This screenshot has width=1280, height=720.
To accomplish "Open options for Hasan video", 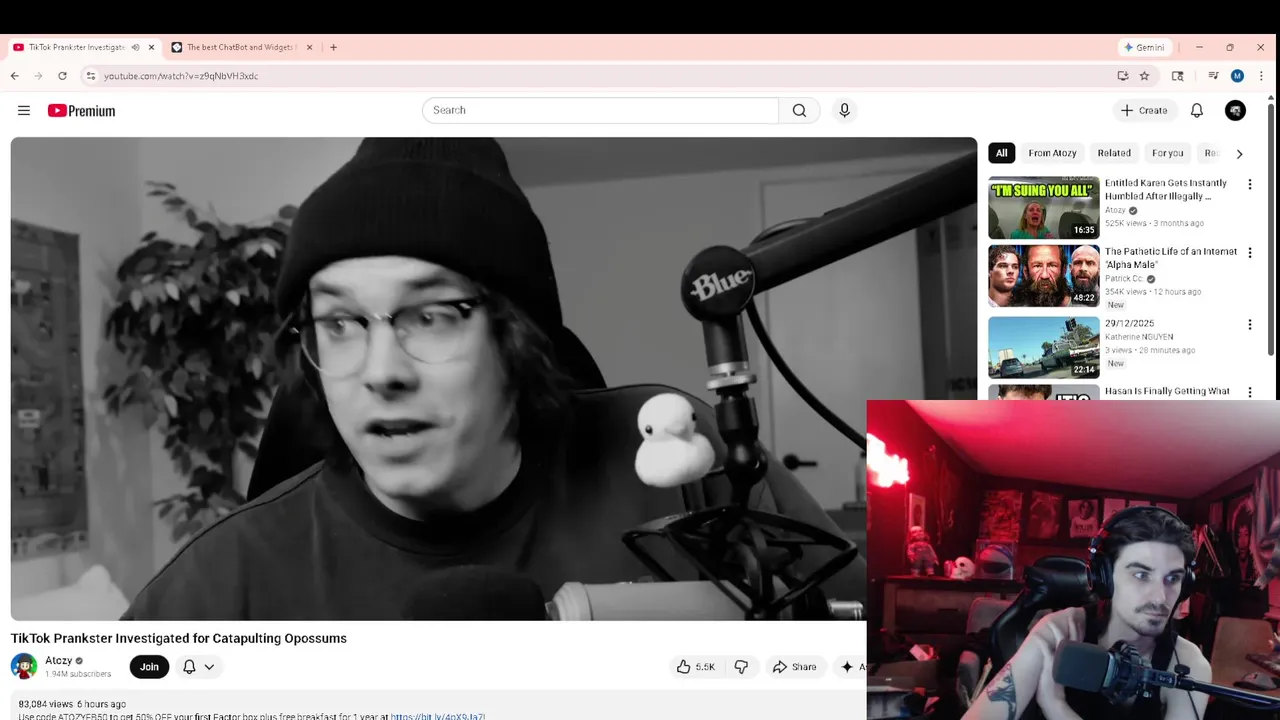I will [1249, 393].
